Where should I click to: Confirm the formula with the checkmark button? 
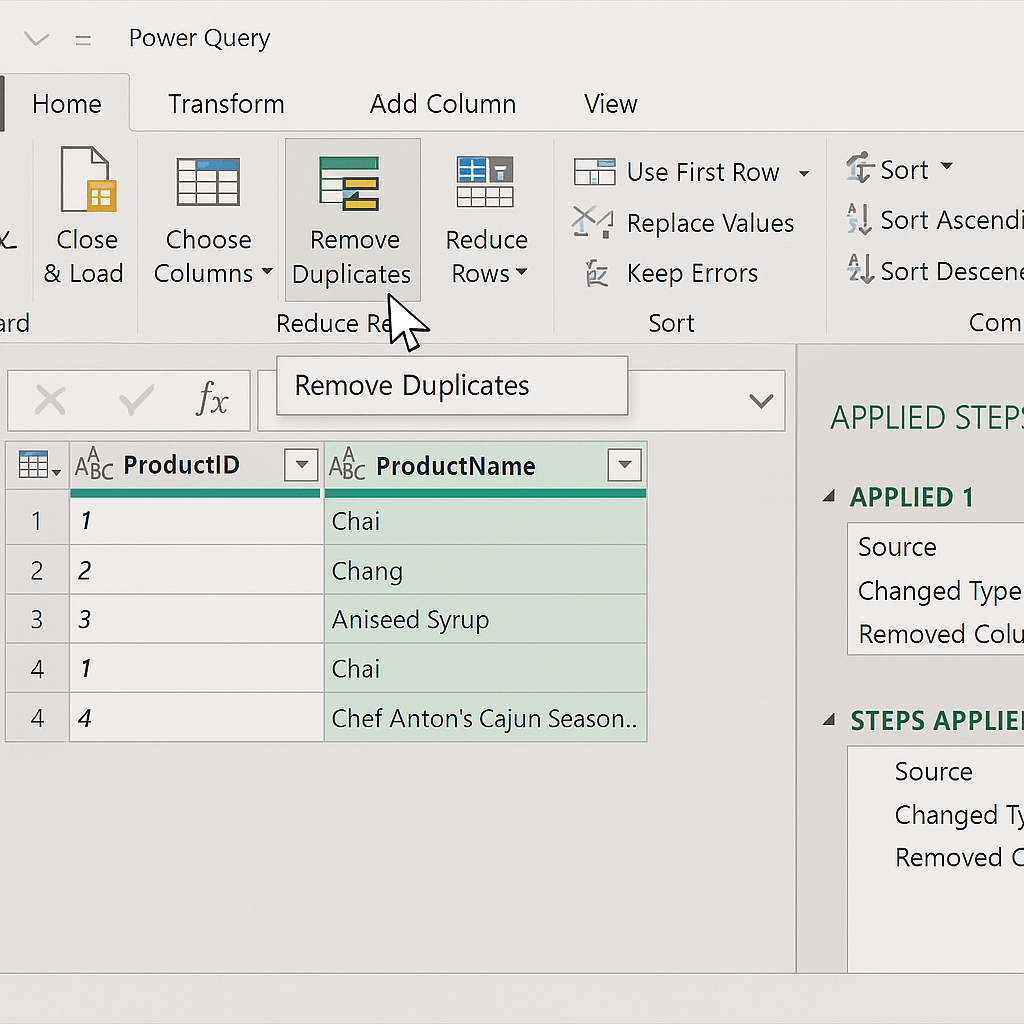133,399
